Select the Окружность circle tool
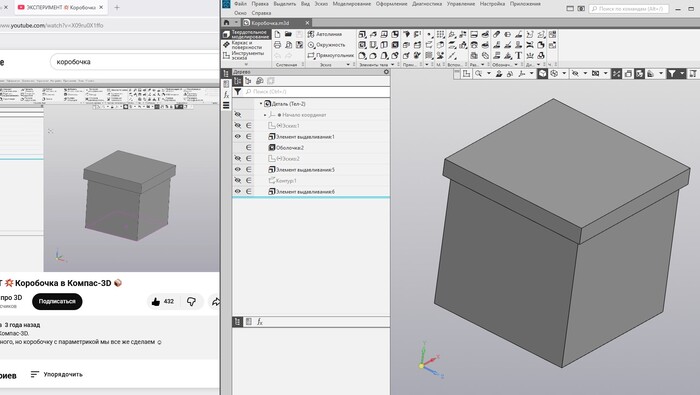700x395 pixels. point(326,45)
